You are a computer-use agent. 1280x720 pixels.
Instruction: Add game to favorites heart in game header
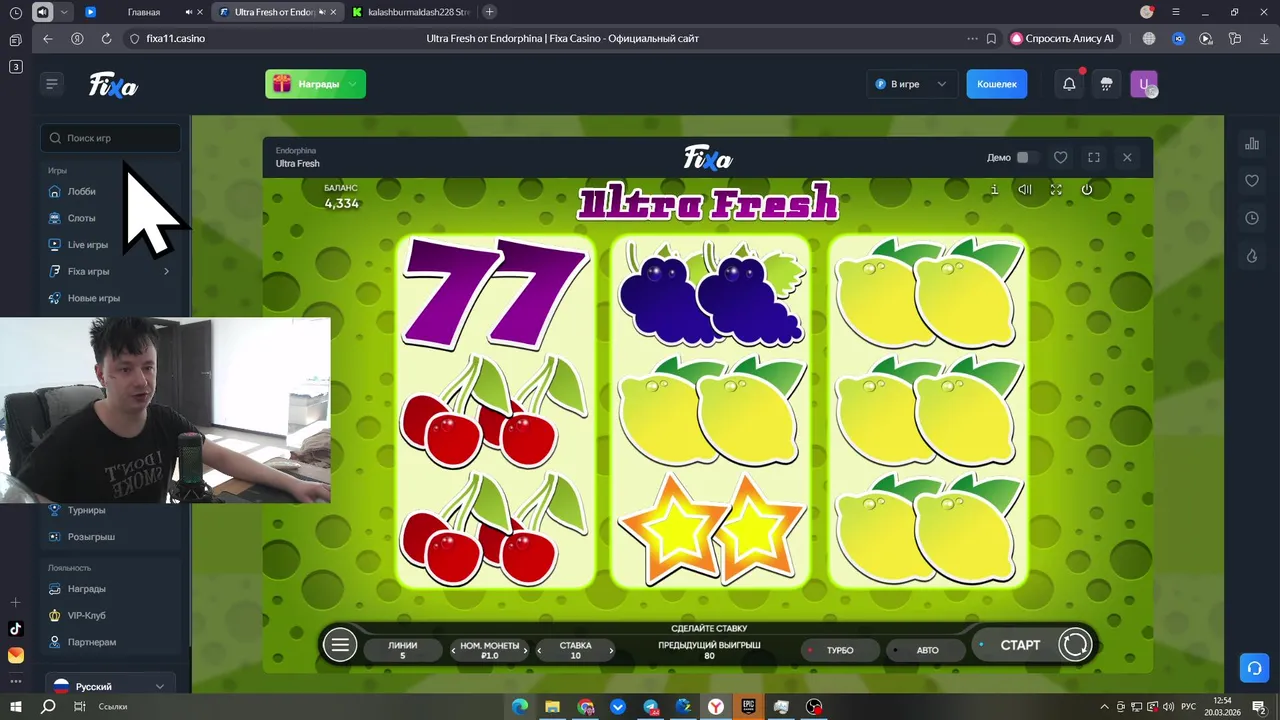(1061, 157)
